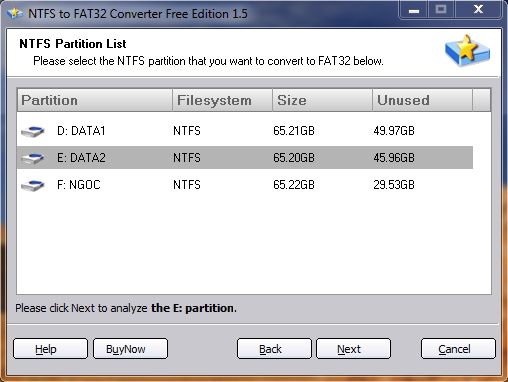Open the Help button
Screen dimensions: 508x382
50,349
